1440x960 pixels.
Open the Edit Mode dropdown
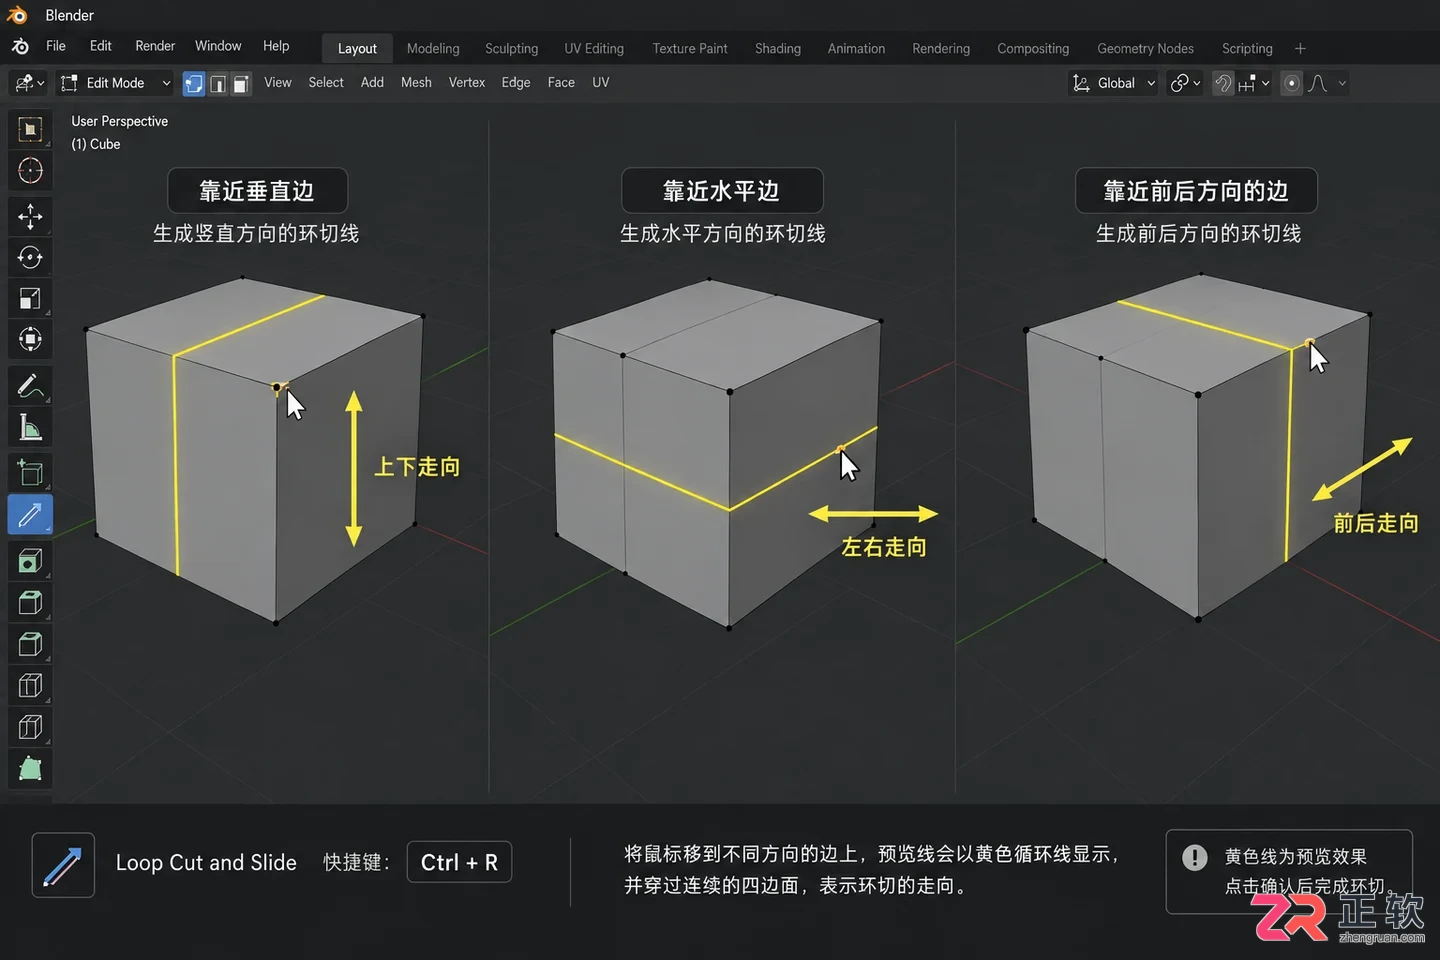coord(116,83)
